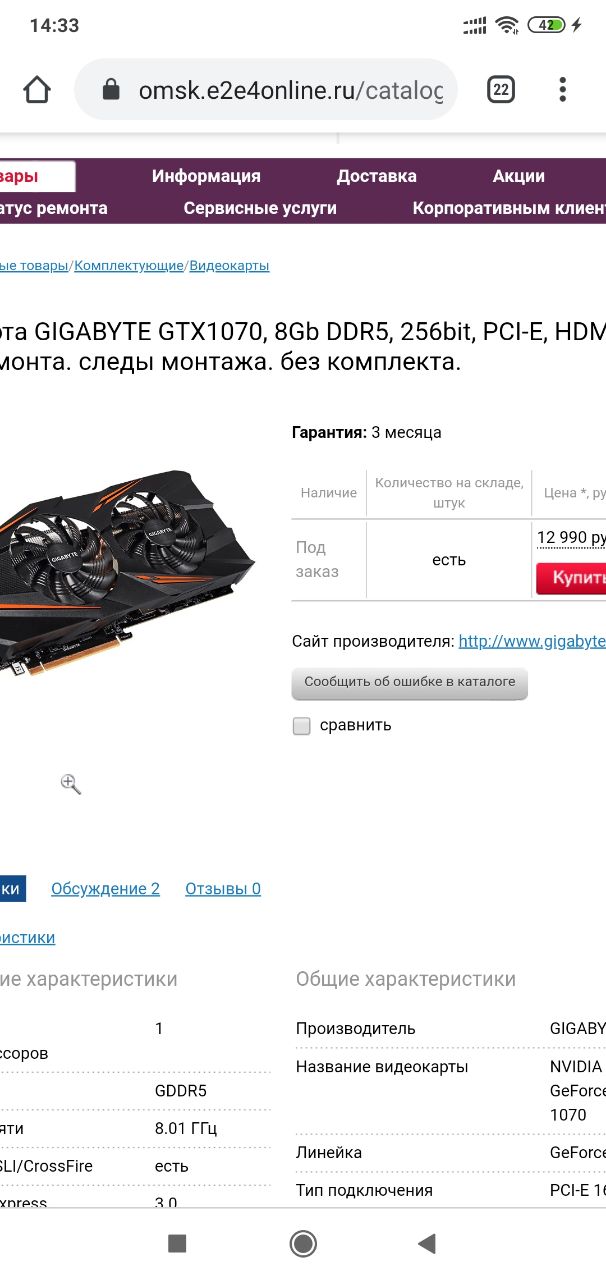Tap the Android back navigation triangle
The width and height of the screenshot is (606, 1280).
pos(427,1243)
